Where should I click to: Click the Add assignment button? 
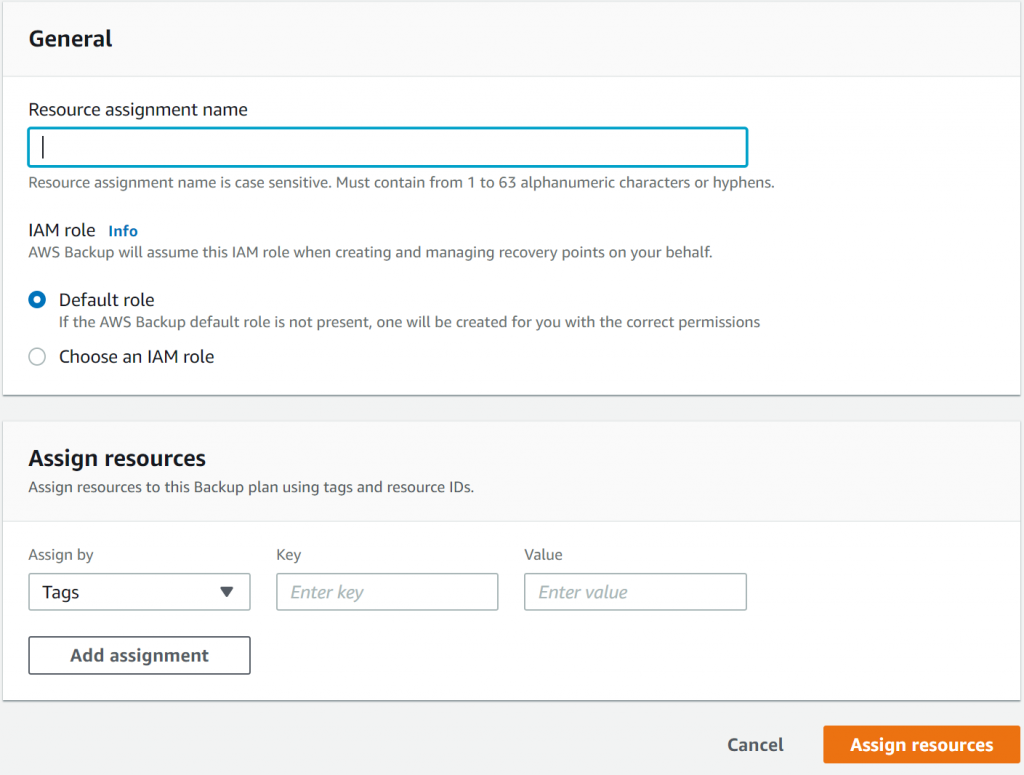click(139, 655)
